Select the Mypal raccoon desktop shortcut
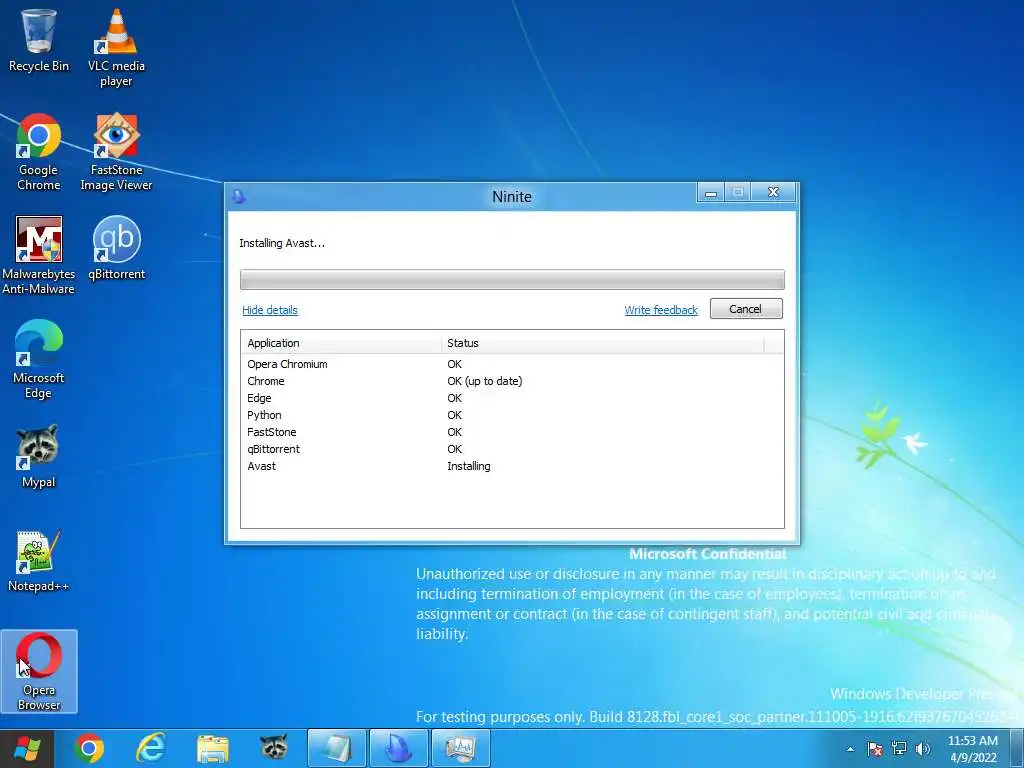1024x768 pixels. [39, 456]
